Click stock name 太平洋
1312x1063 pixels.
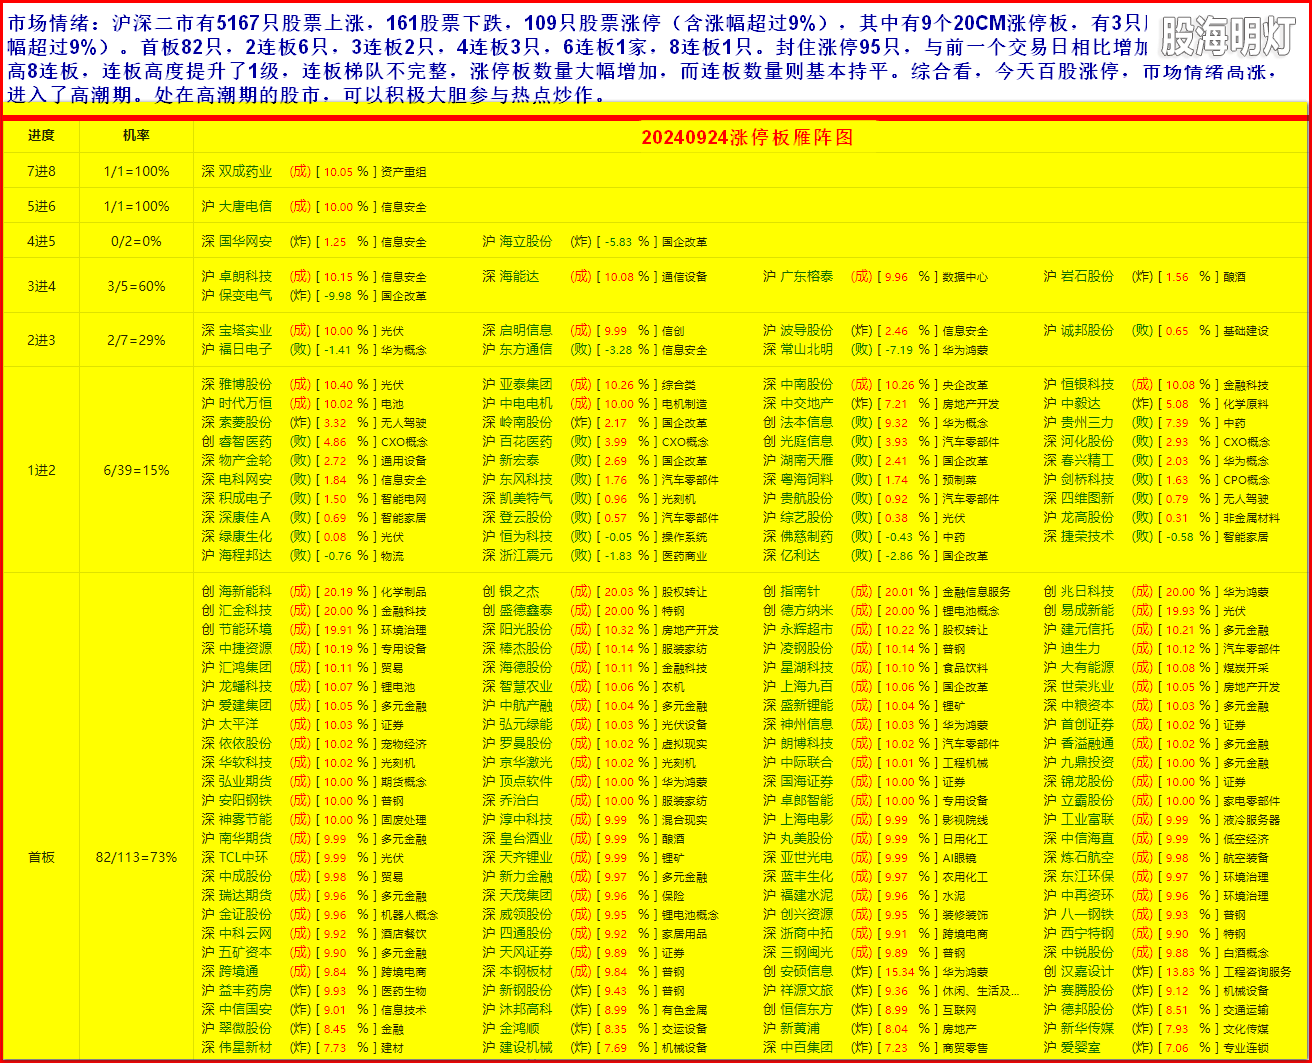pyautogui.click(x=238, y=724)
